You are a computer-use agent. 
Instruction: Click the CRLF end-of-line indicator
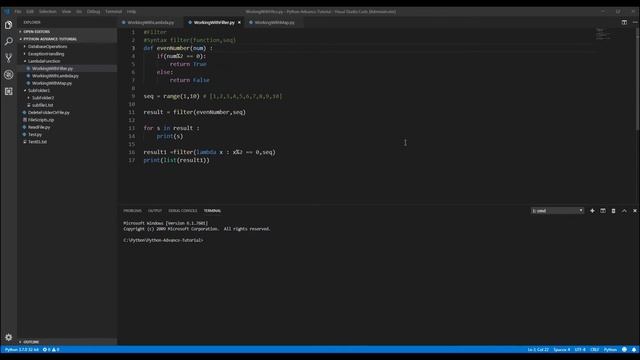pos(595,349)
